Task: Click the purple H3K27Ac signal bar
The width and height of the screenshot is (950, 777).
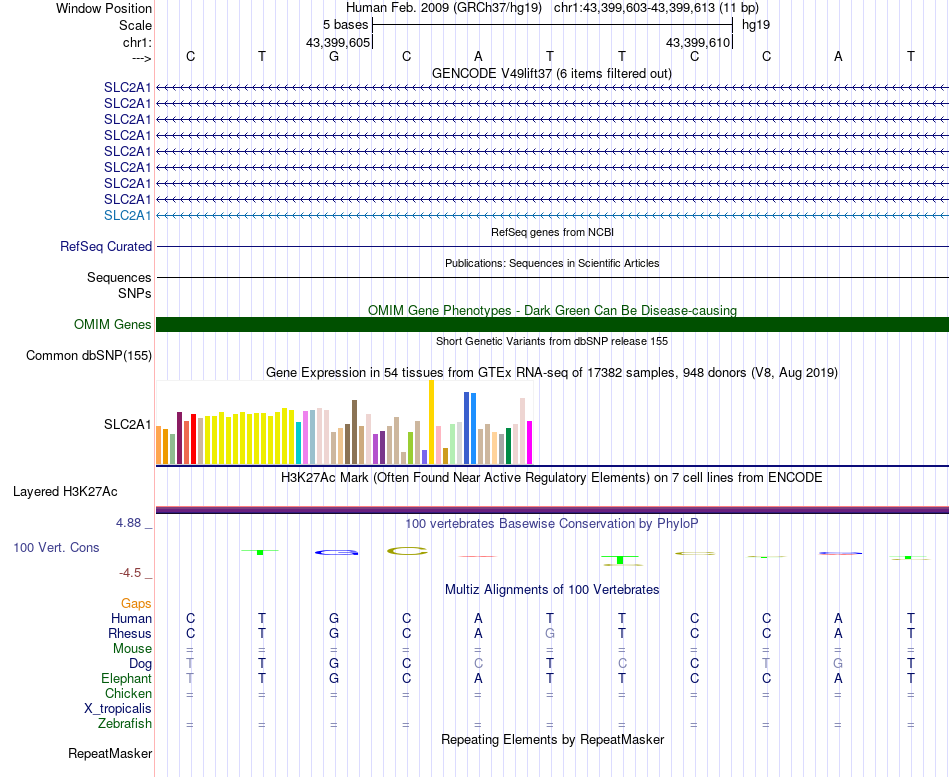Action: [552, 510]
